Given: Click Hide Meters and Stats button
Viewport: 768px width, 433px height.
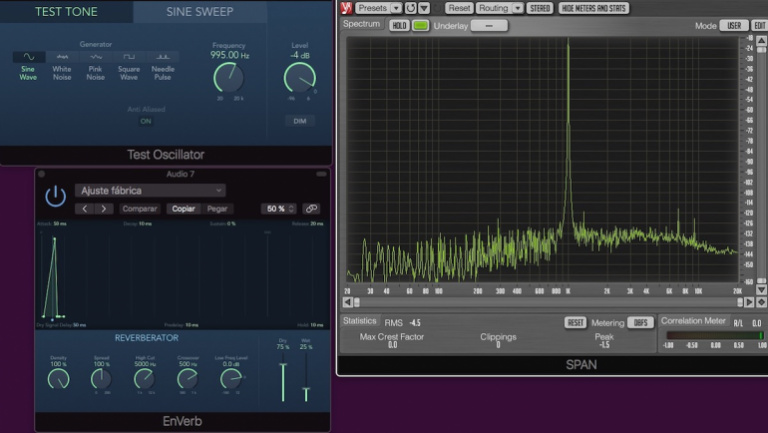Looking at the screenshot, I should 594,8.
